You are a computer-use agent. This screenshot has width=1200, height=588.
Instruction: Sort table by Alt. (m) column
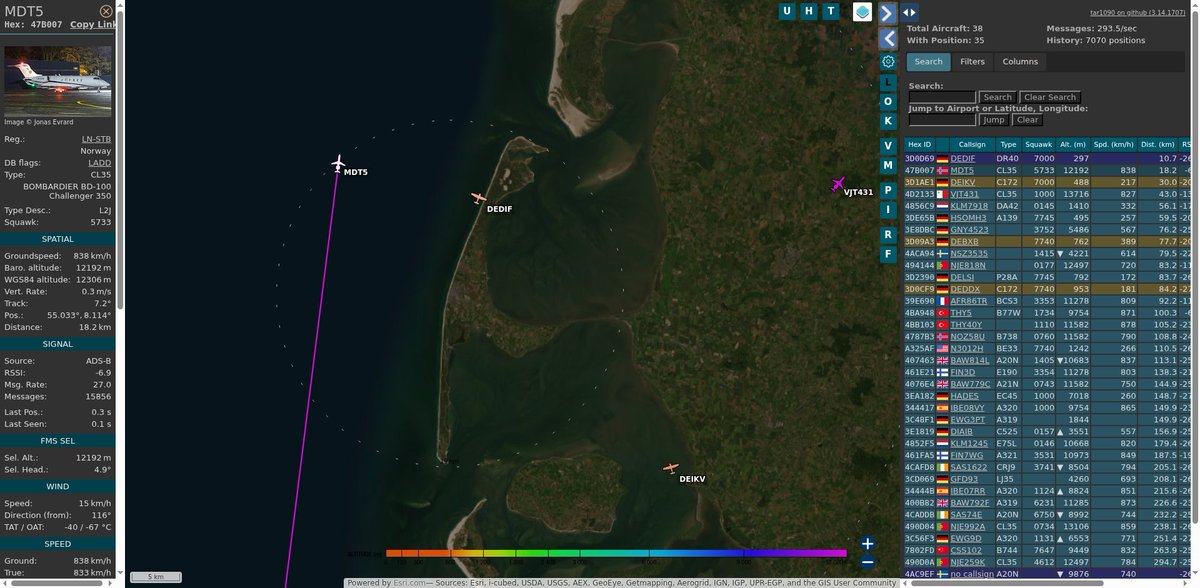[1075, 145]
